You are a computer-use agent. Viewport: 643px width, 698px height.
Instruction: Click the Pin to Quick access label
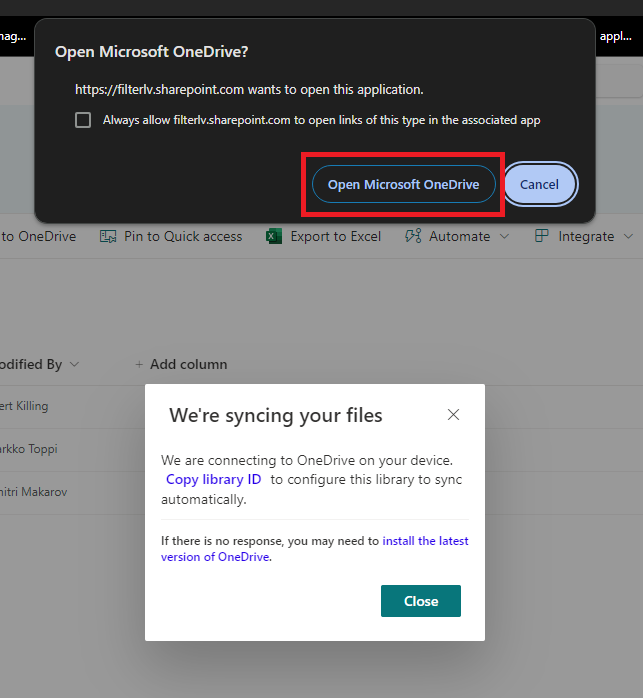(x=183, y=236)
